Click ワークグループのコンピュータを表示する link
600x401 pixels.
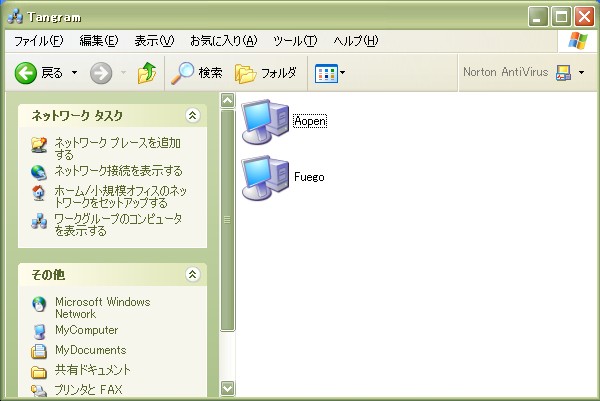pyautogui.click(x=118, y=225)
